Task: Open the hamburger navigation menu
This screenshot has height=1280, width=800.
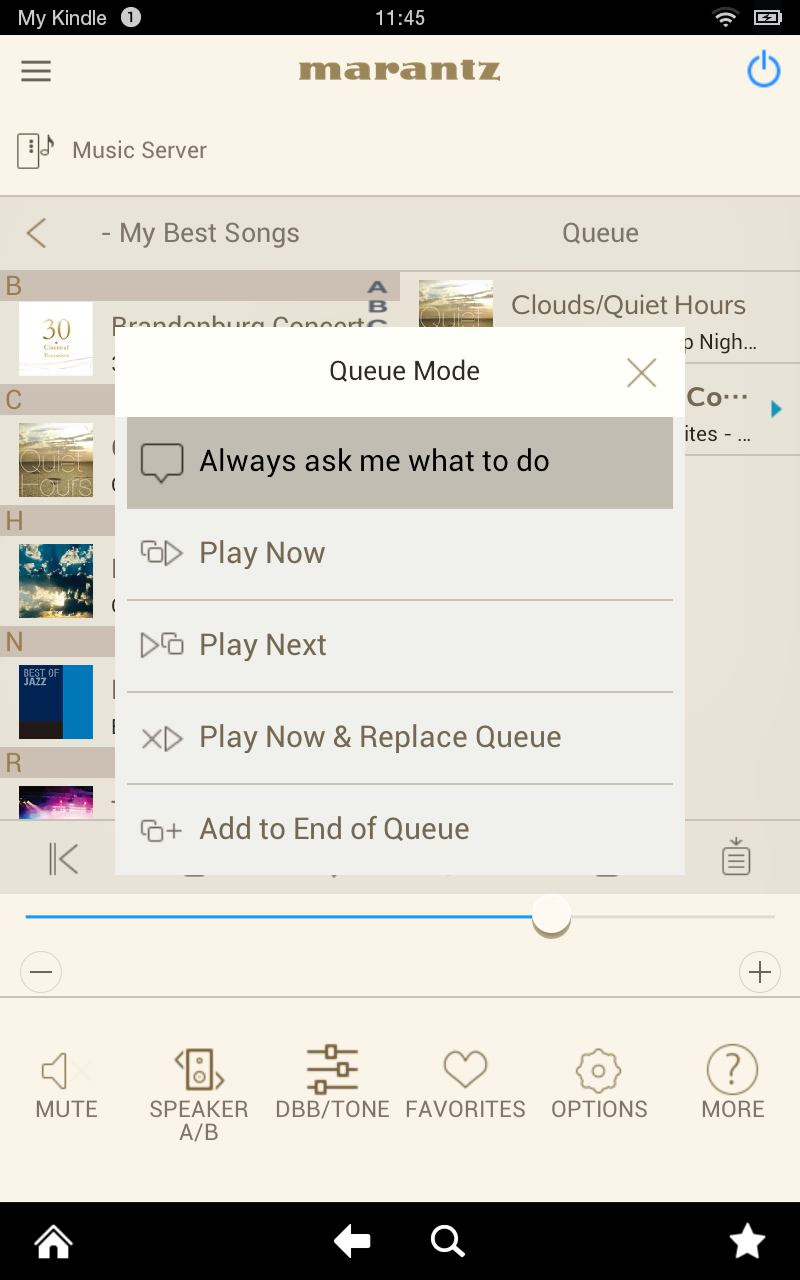Action: [36, 71]
